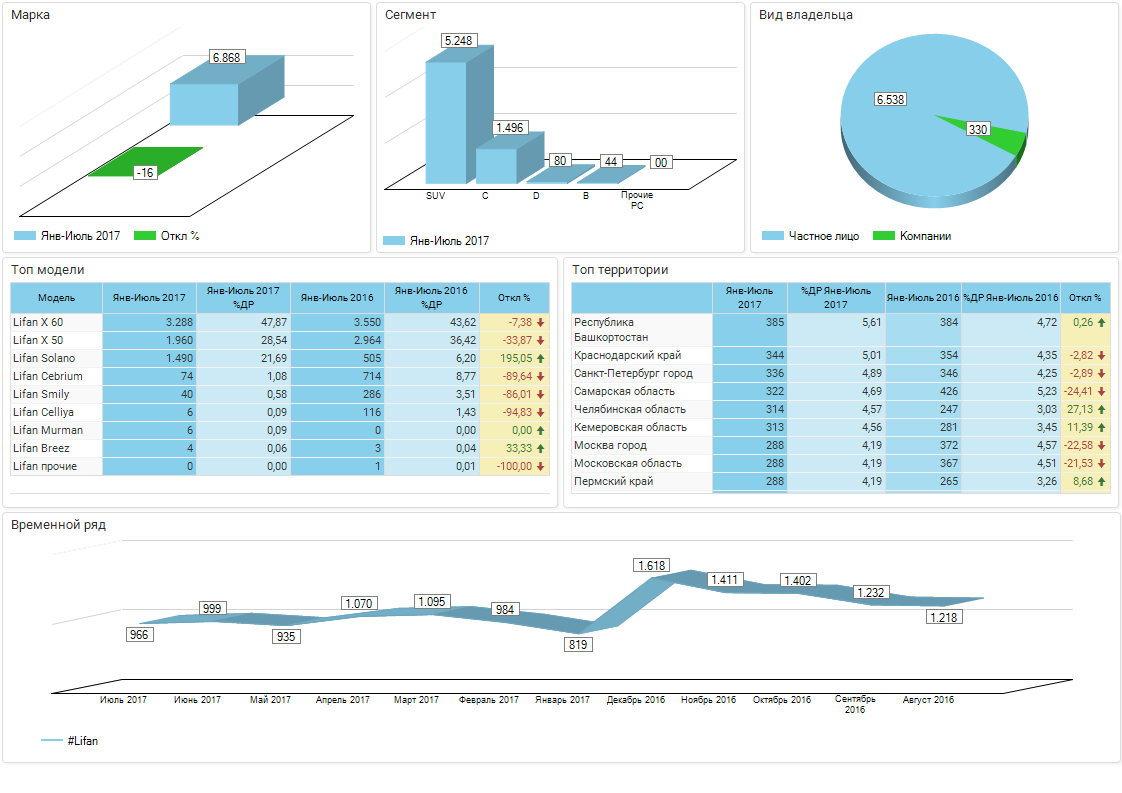Viewport: 1122px width, 793px height.
Task: Click the red down arrow in Lifan Cebrium row
Action: 541,376
